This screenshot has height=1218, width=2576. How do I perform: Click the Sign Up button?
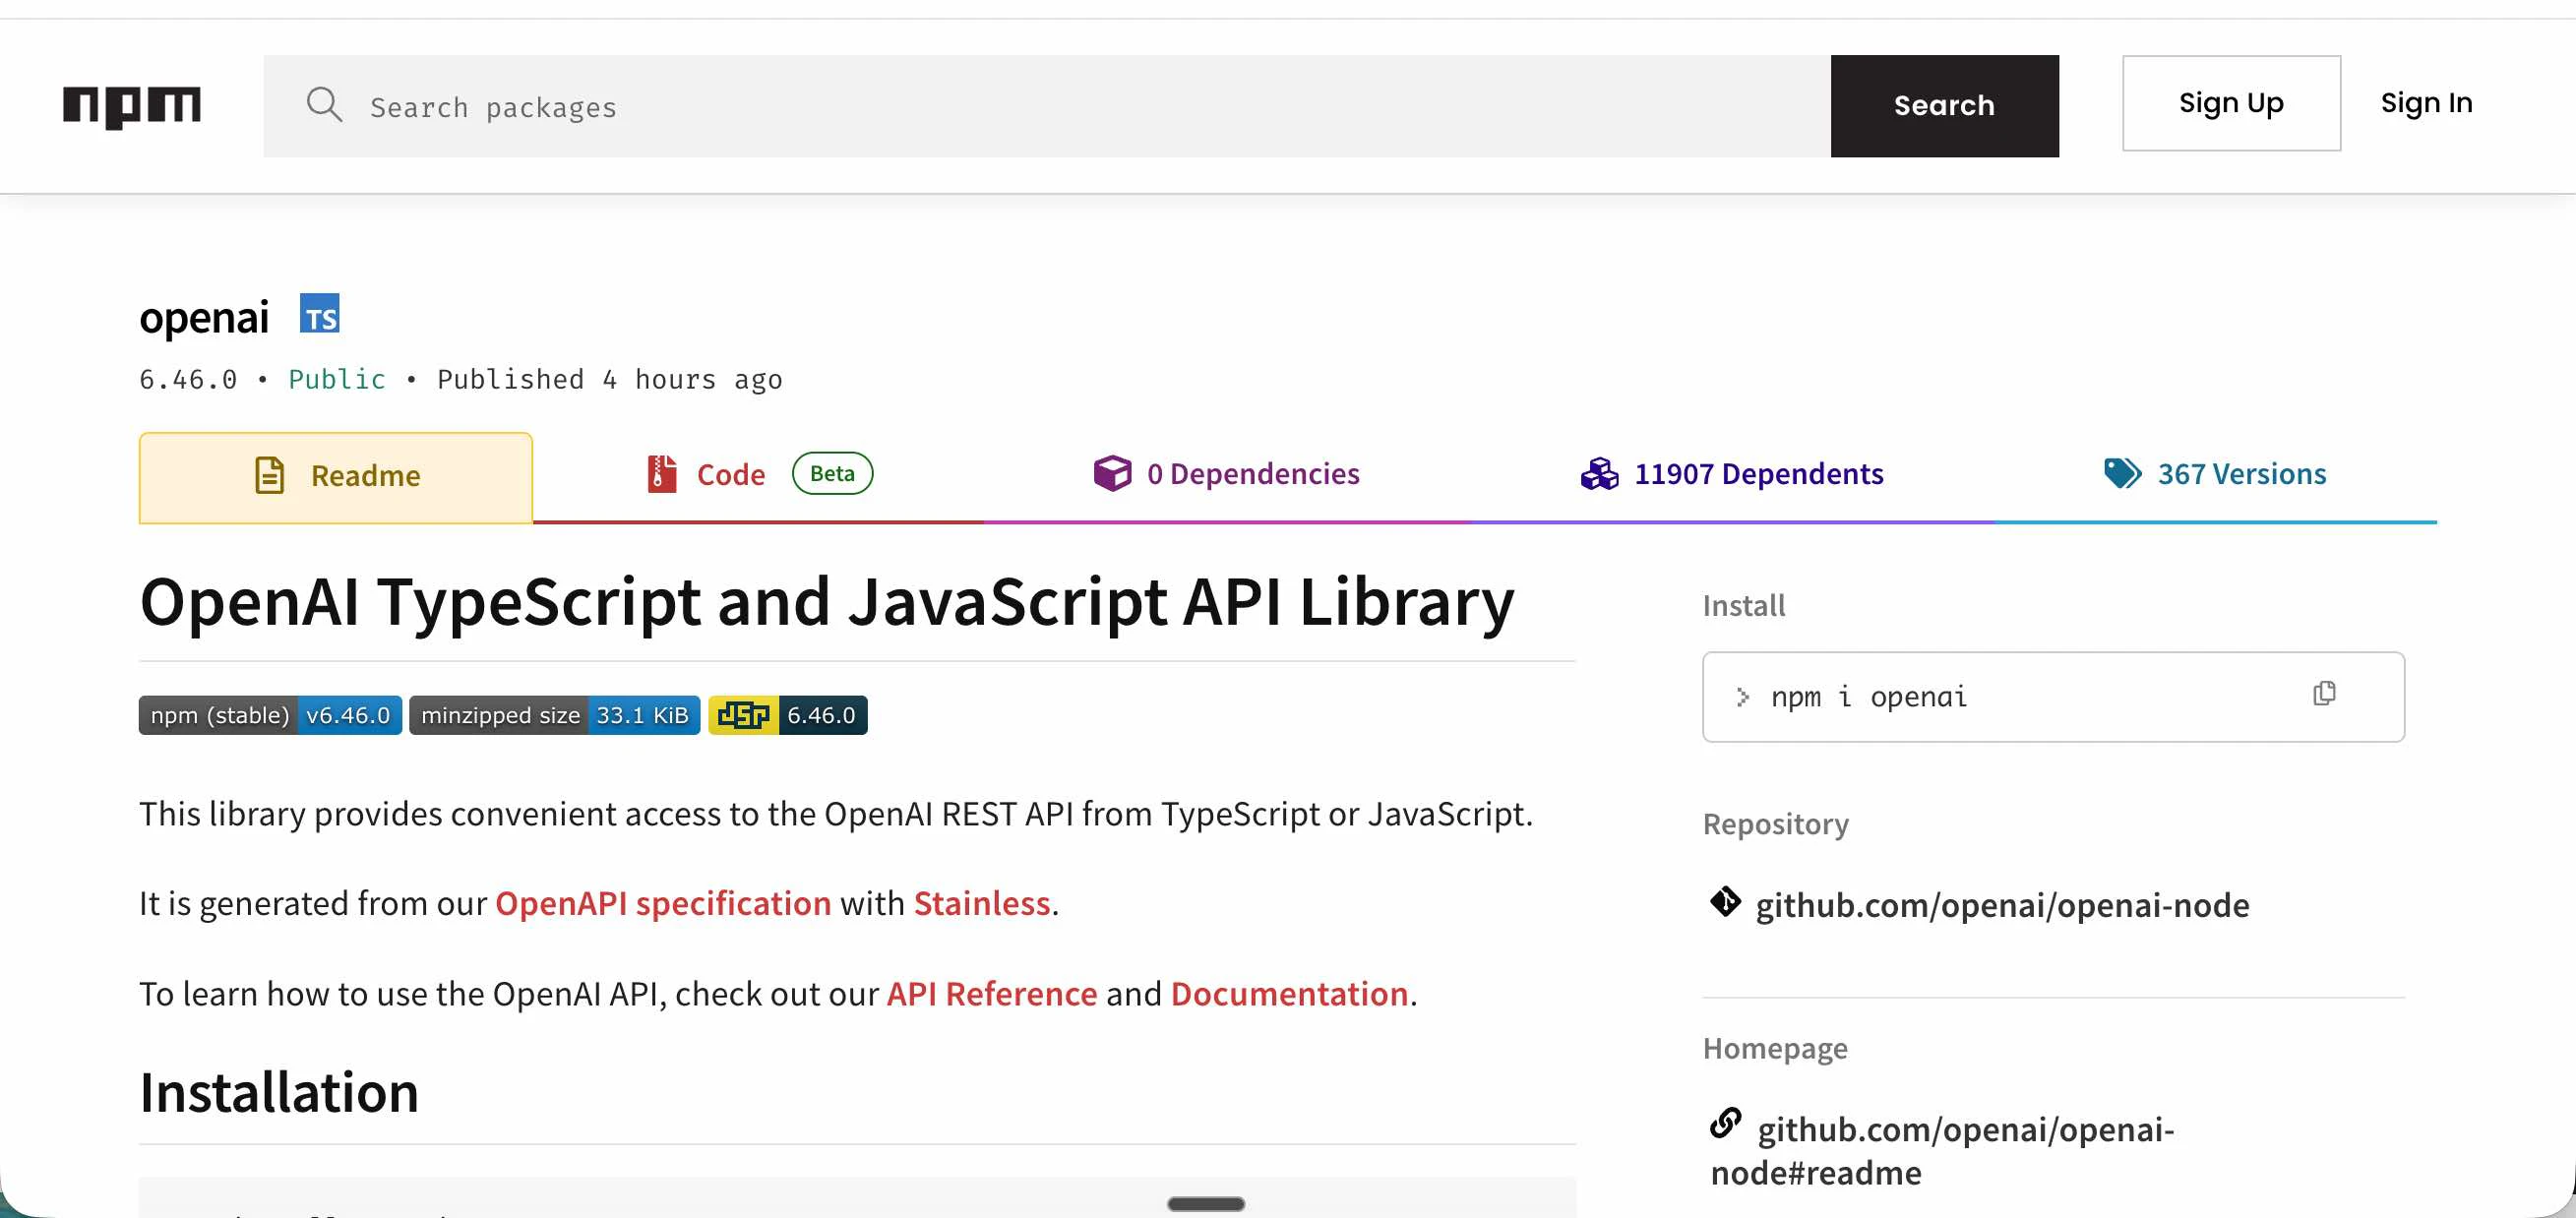click(2231, 103)
